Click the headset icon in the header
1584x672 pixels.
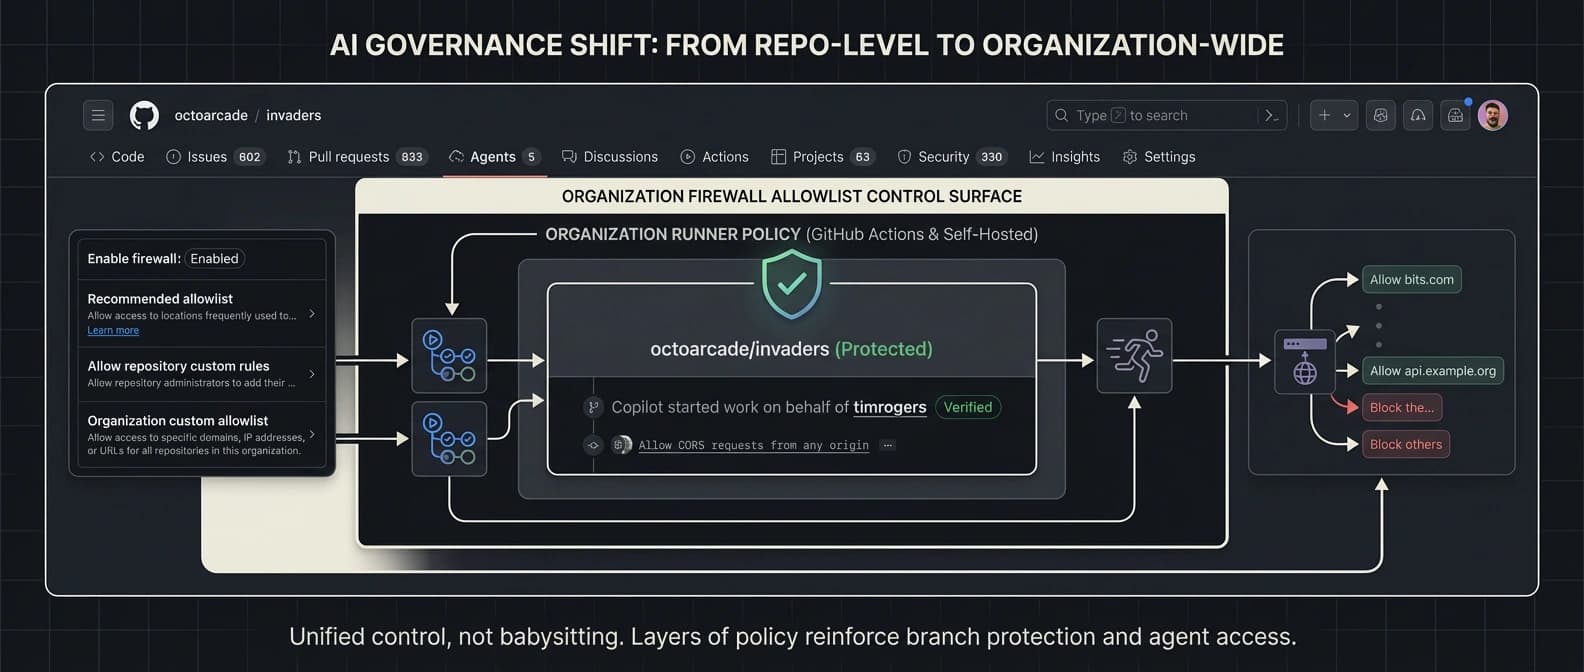[x=1418, y=115]
